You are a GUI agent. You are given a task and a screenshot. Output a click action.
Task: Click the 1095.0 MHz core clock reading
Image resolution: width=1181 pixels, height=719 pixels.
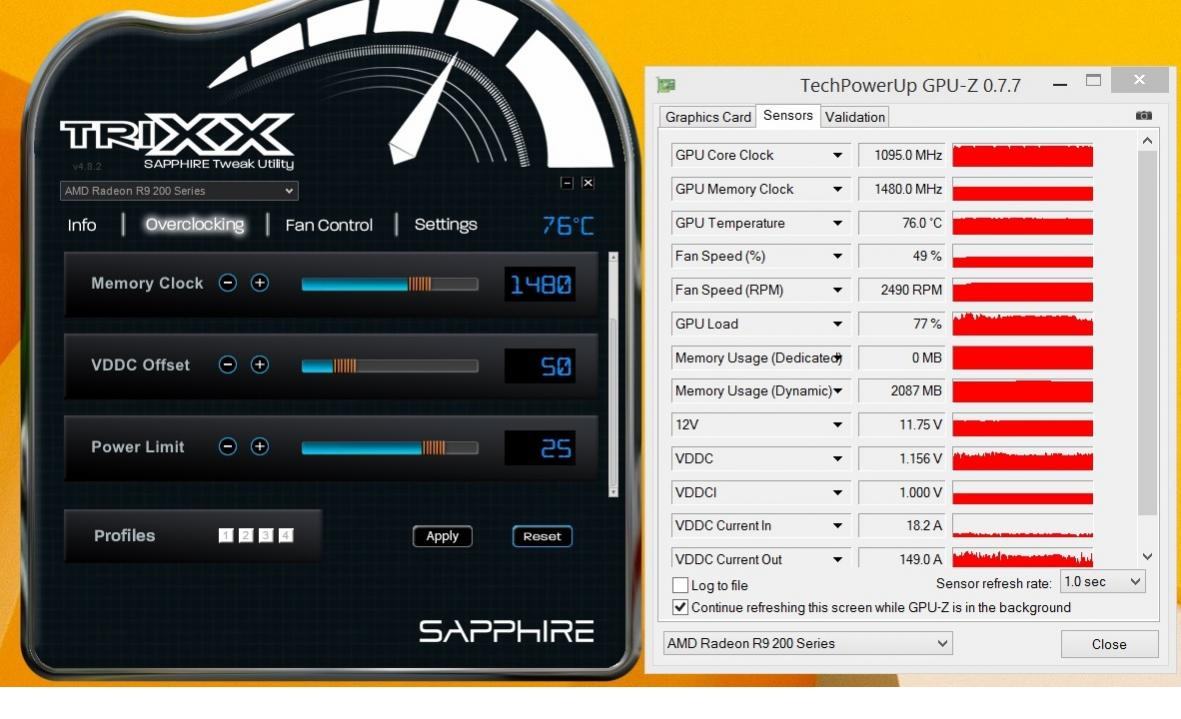point(902,155)
